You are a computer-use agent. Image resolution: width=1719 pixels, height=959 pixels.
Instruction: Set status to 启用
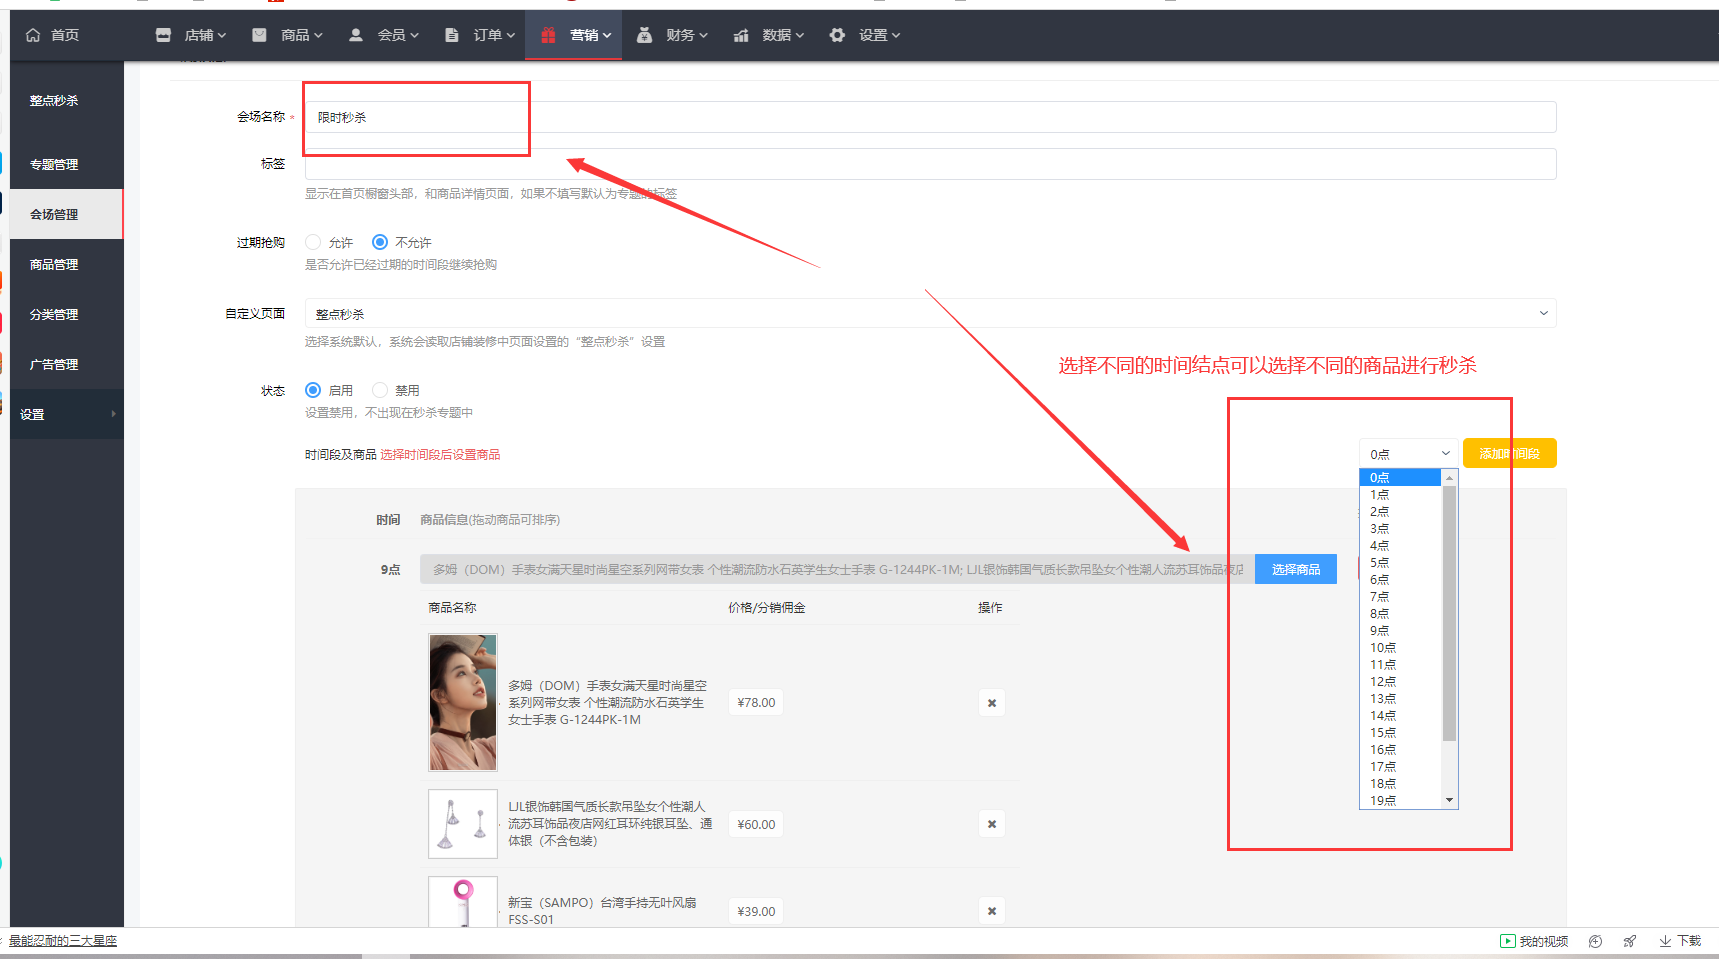click(x=313, y=390)
